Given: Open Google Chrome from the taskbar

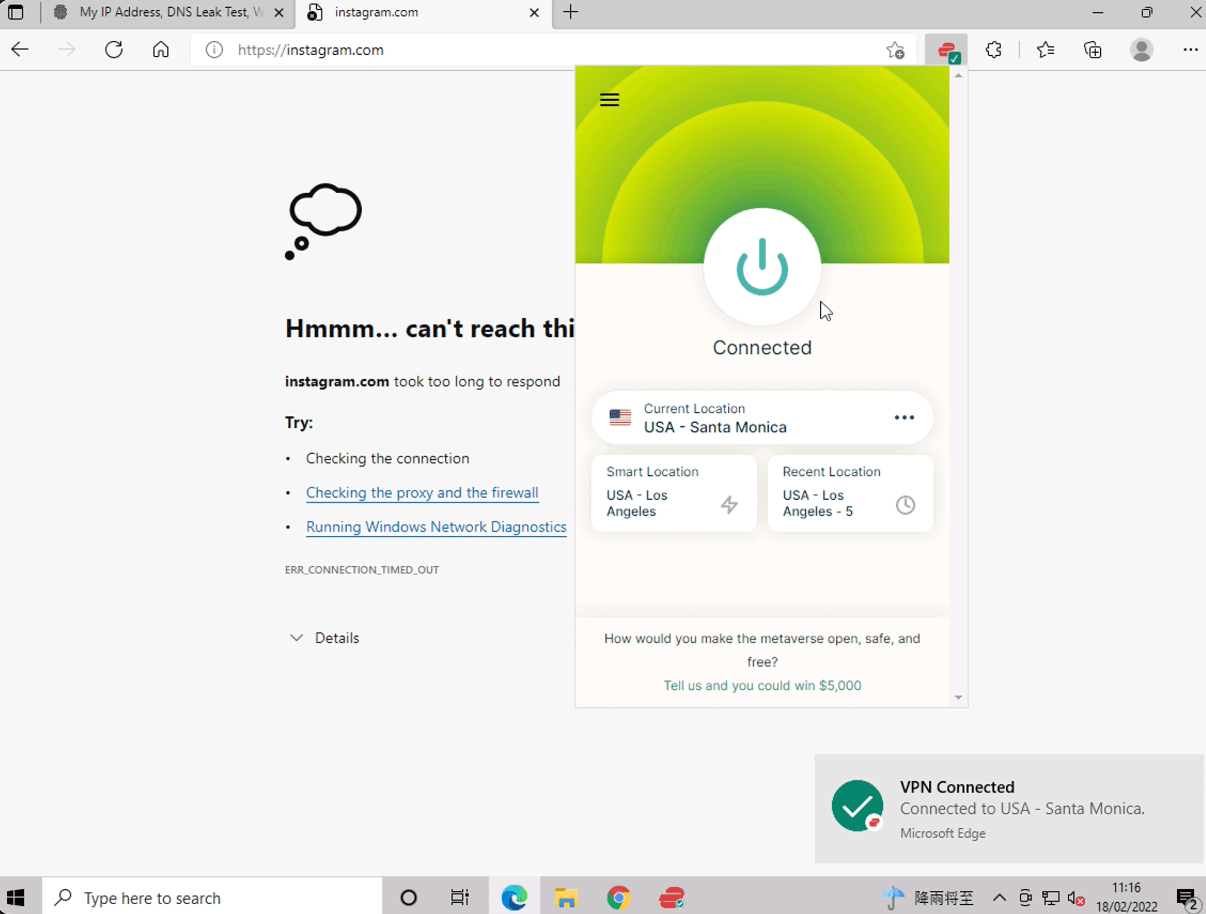Looking at the screenshot, I should click(618, 898).
